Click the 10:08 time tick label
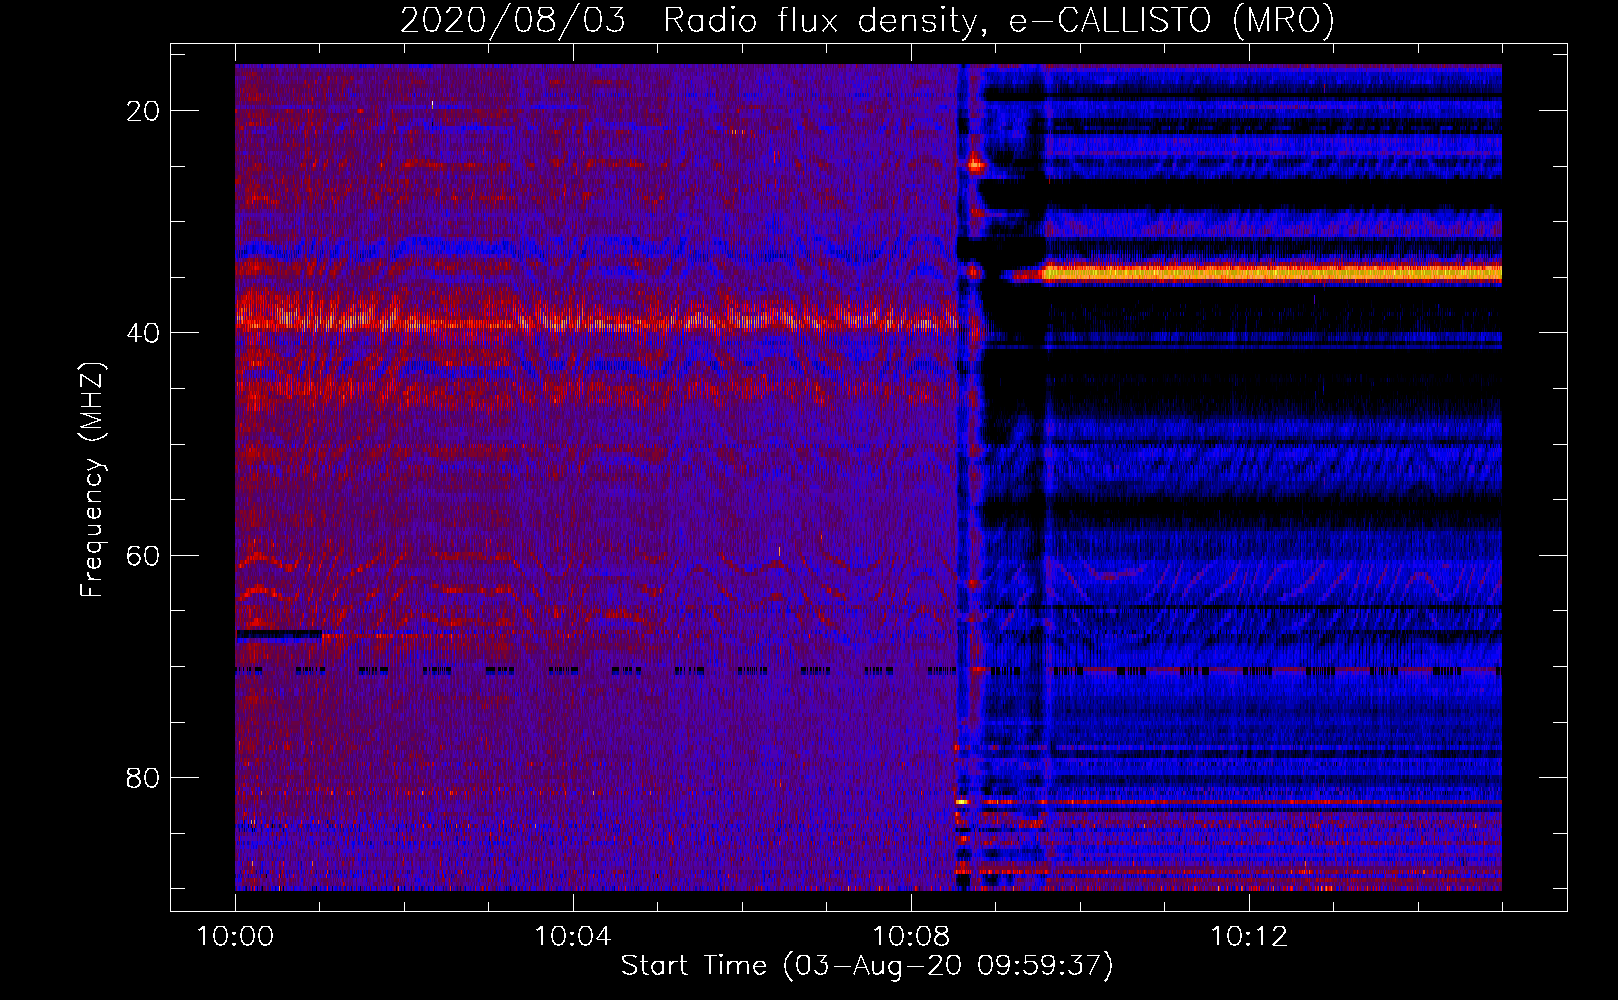Viewport: 1618px width, 1000px height. 911,937
